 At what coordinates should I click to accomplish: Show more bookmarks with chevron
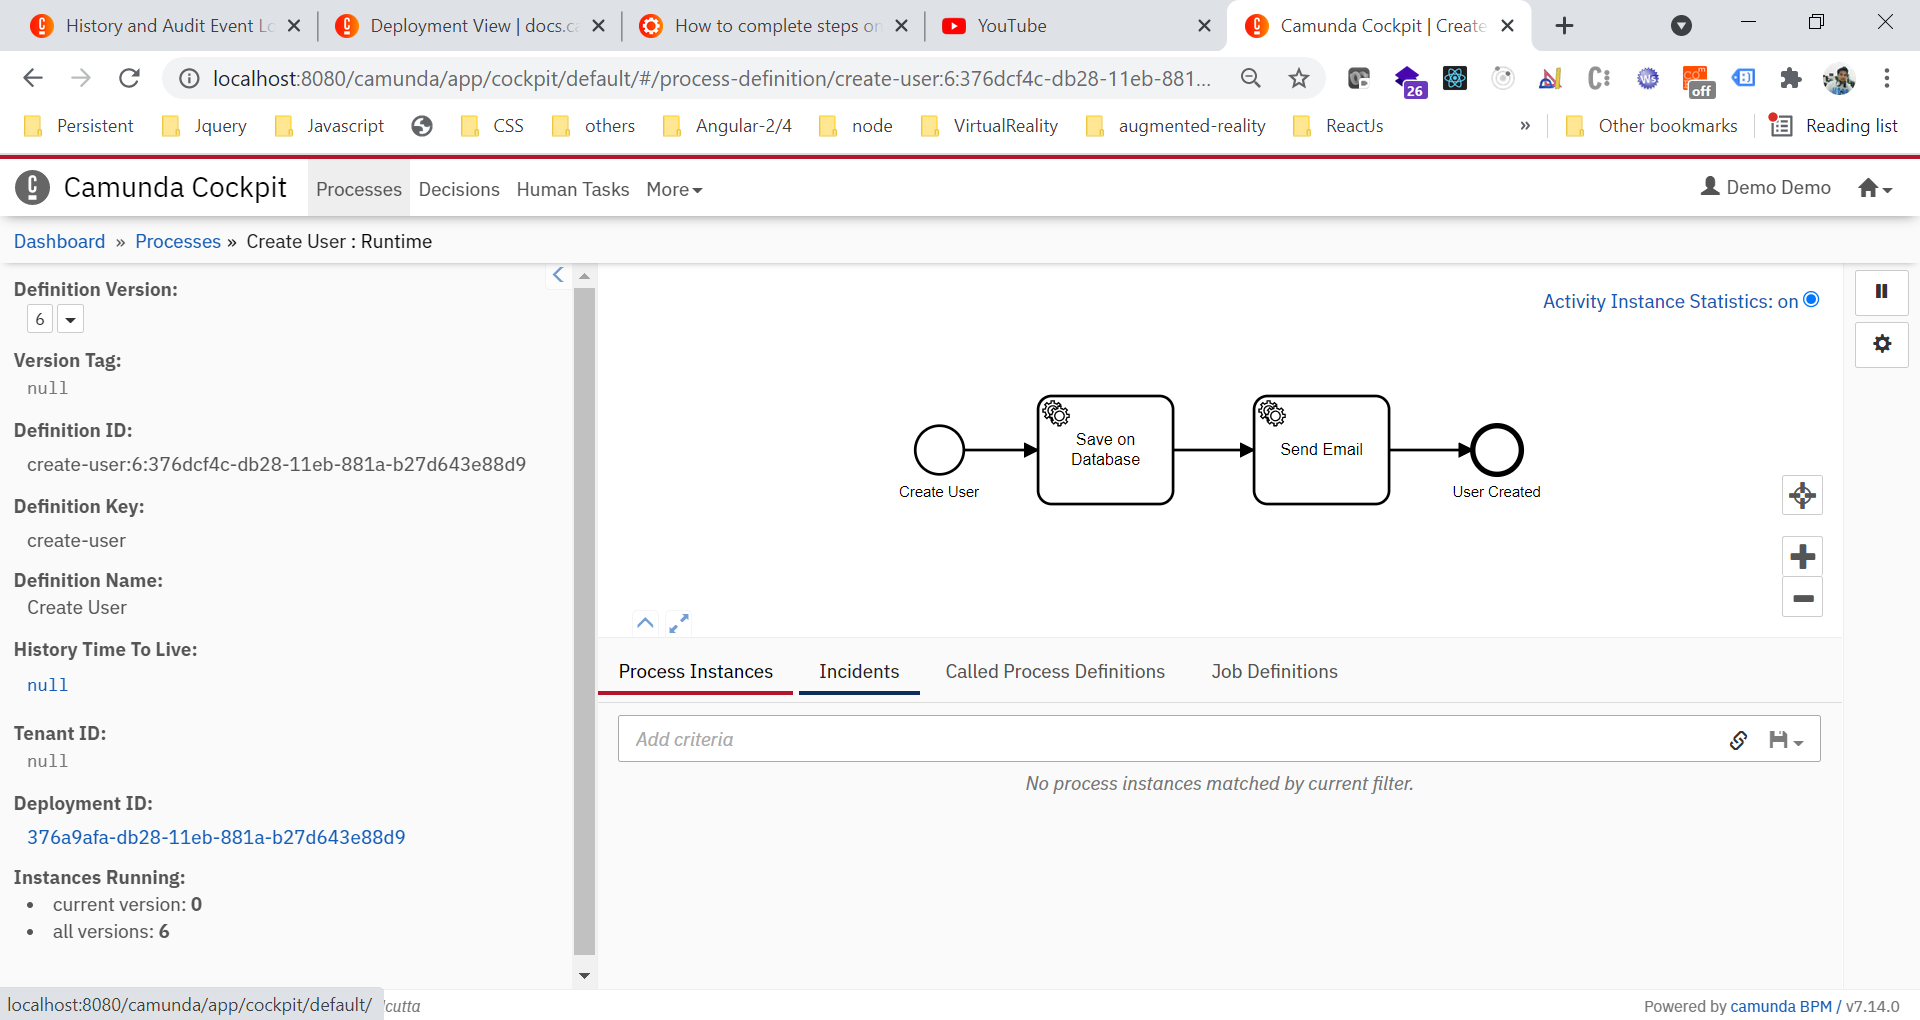(1525, 126)
